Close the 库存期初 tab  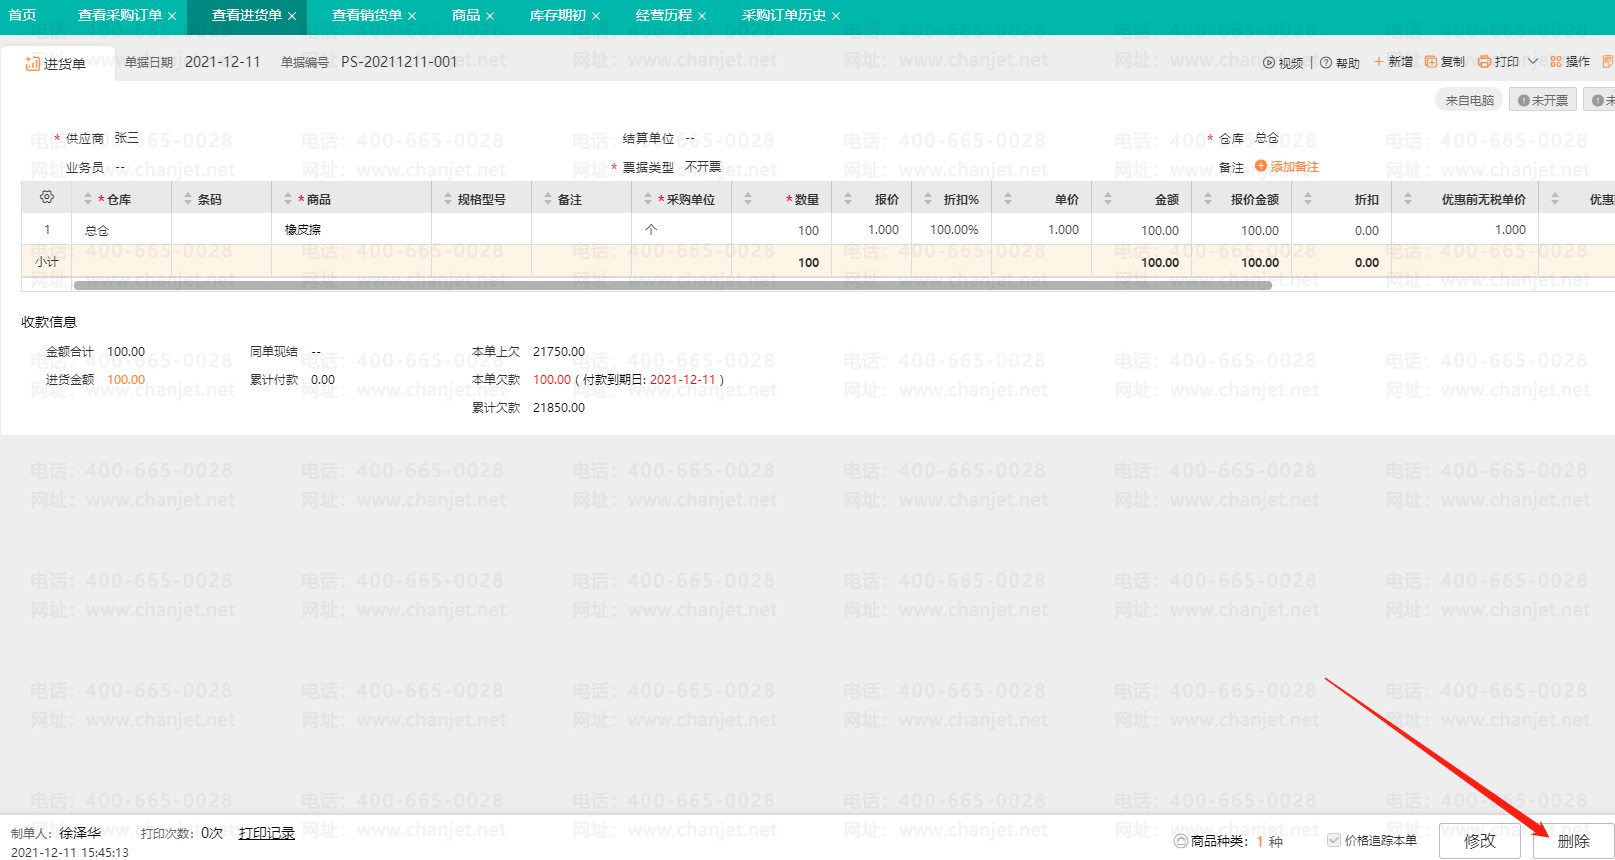pyautogui.click(x=596, y=16)
